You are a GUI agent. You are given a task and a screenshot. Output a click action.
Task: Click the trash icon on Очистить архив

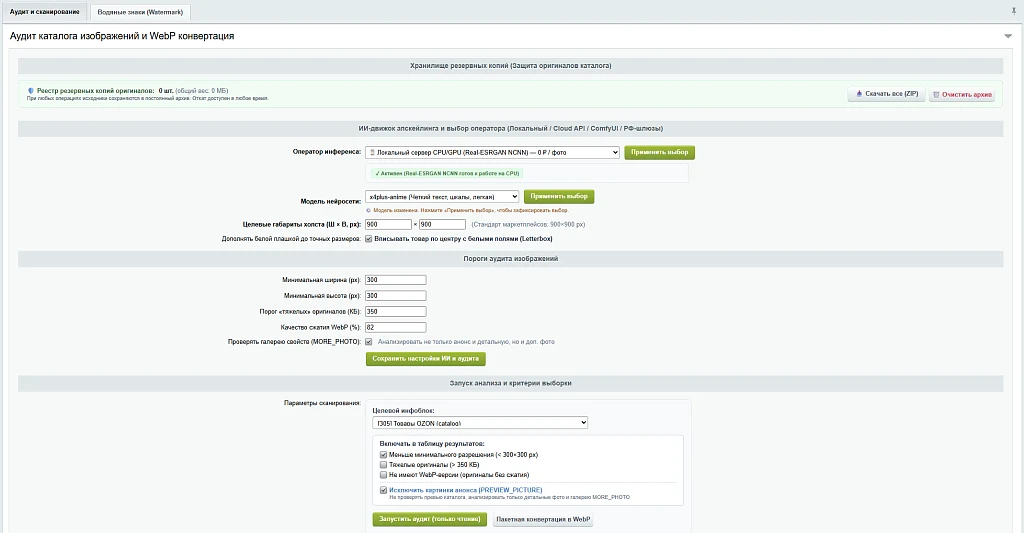coord(936,95)
